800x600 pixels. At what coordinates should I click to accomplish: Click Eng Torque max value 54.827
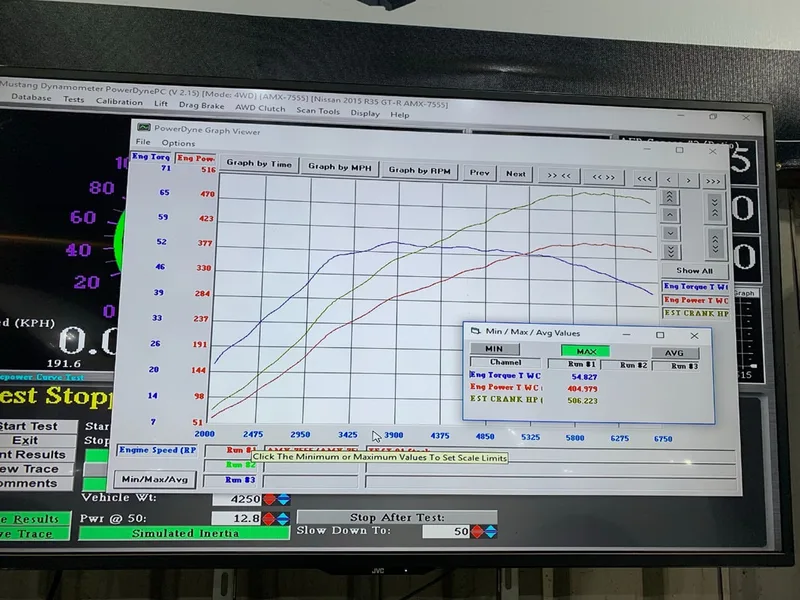coord(584,377)
